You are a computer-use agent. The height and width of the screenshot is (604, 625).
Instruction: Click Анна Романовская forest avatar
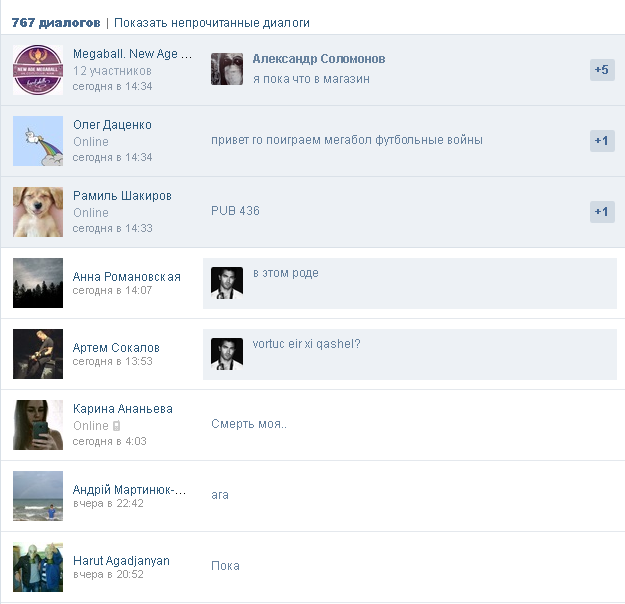pyautogui.click(x=38, y=283)
